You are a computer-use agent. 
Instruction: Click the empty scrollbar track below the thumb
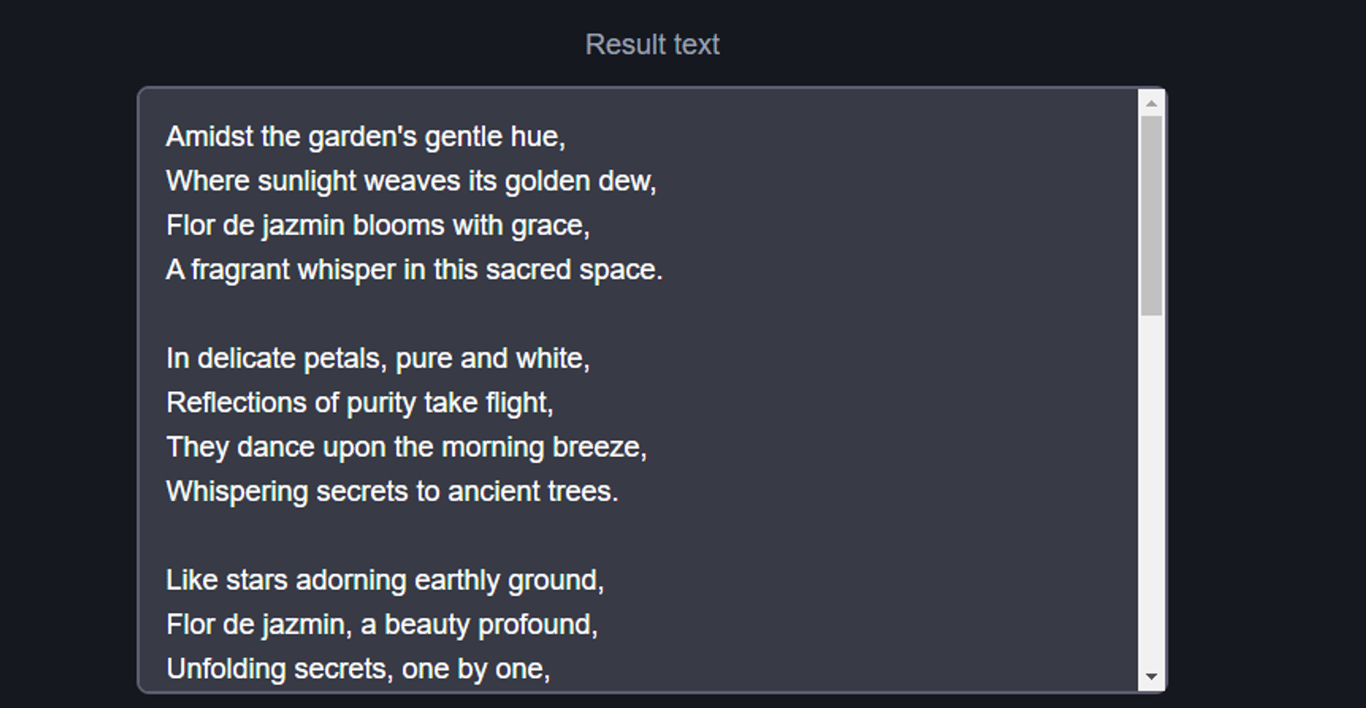click(1151, 490)
